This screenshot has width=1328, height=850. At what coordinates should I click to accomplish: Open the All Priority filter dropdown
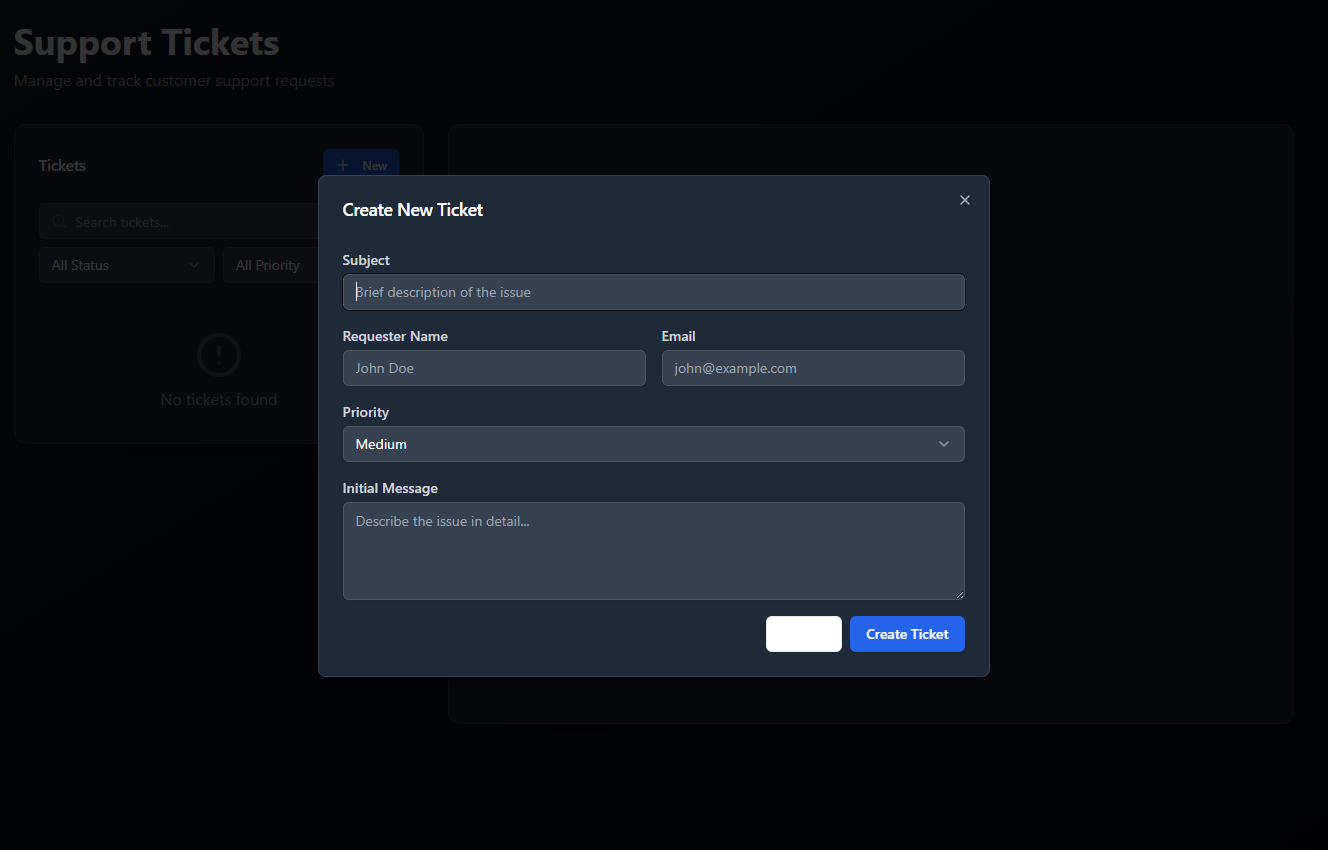[272, 265]
